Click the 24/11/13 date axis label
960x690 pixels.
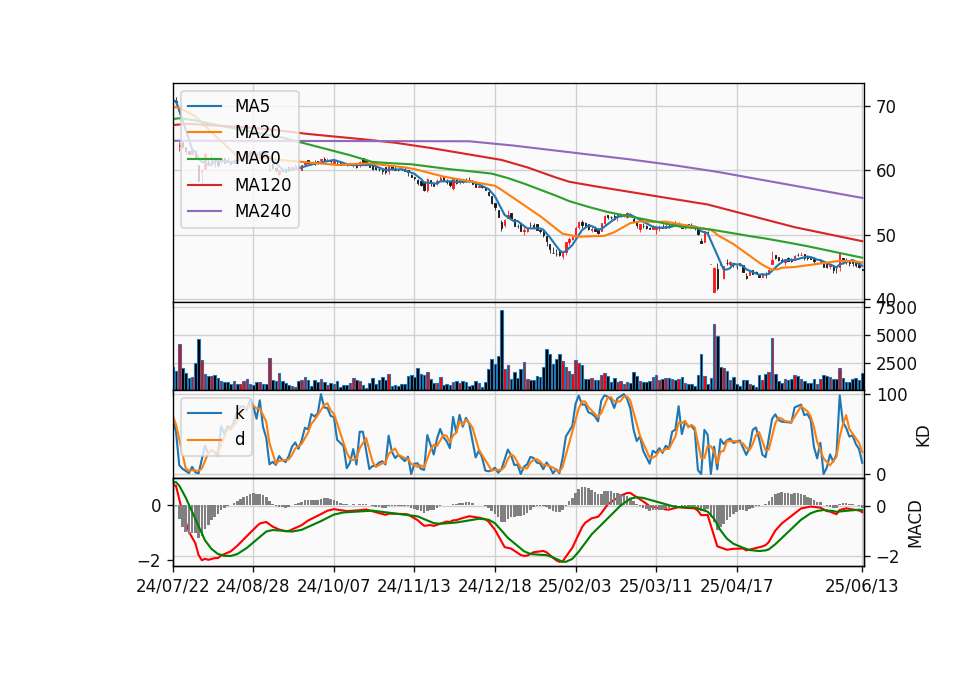point(414,586)
